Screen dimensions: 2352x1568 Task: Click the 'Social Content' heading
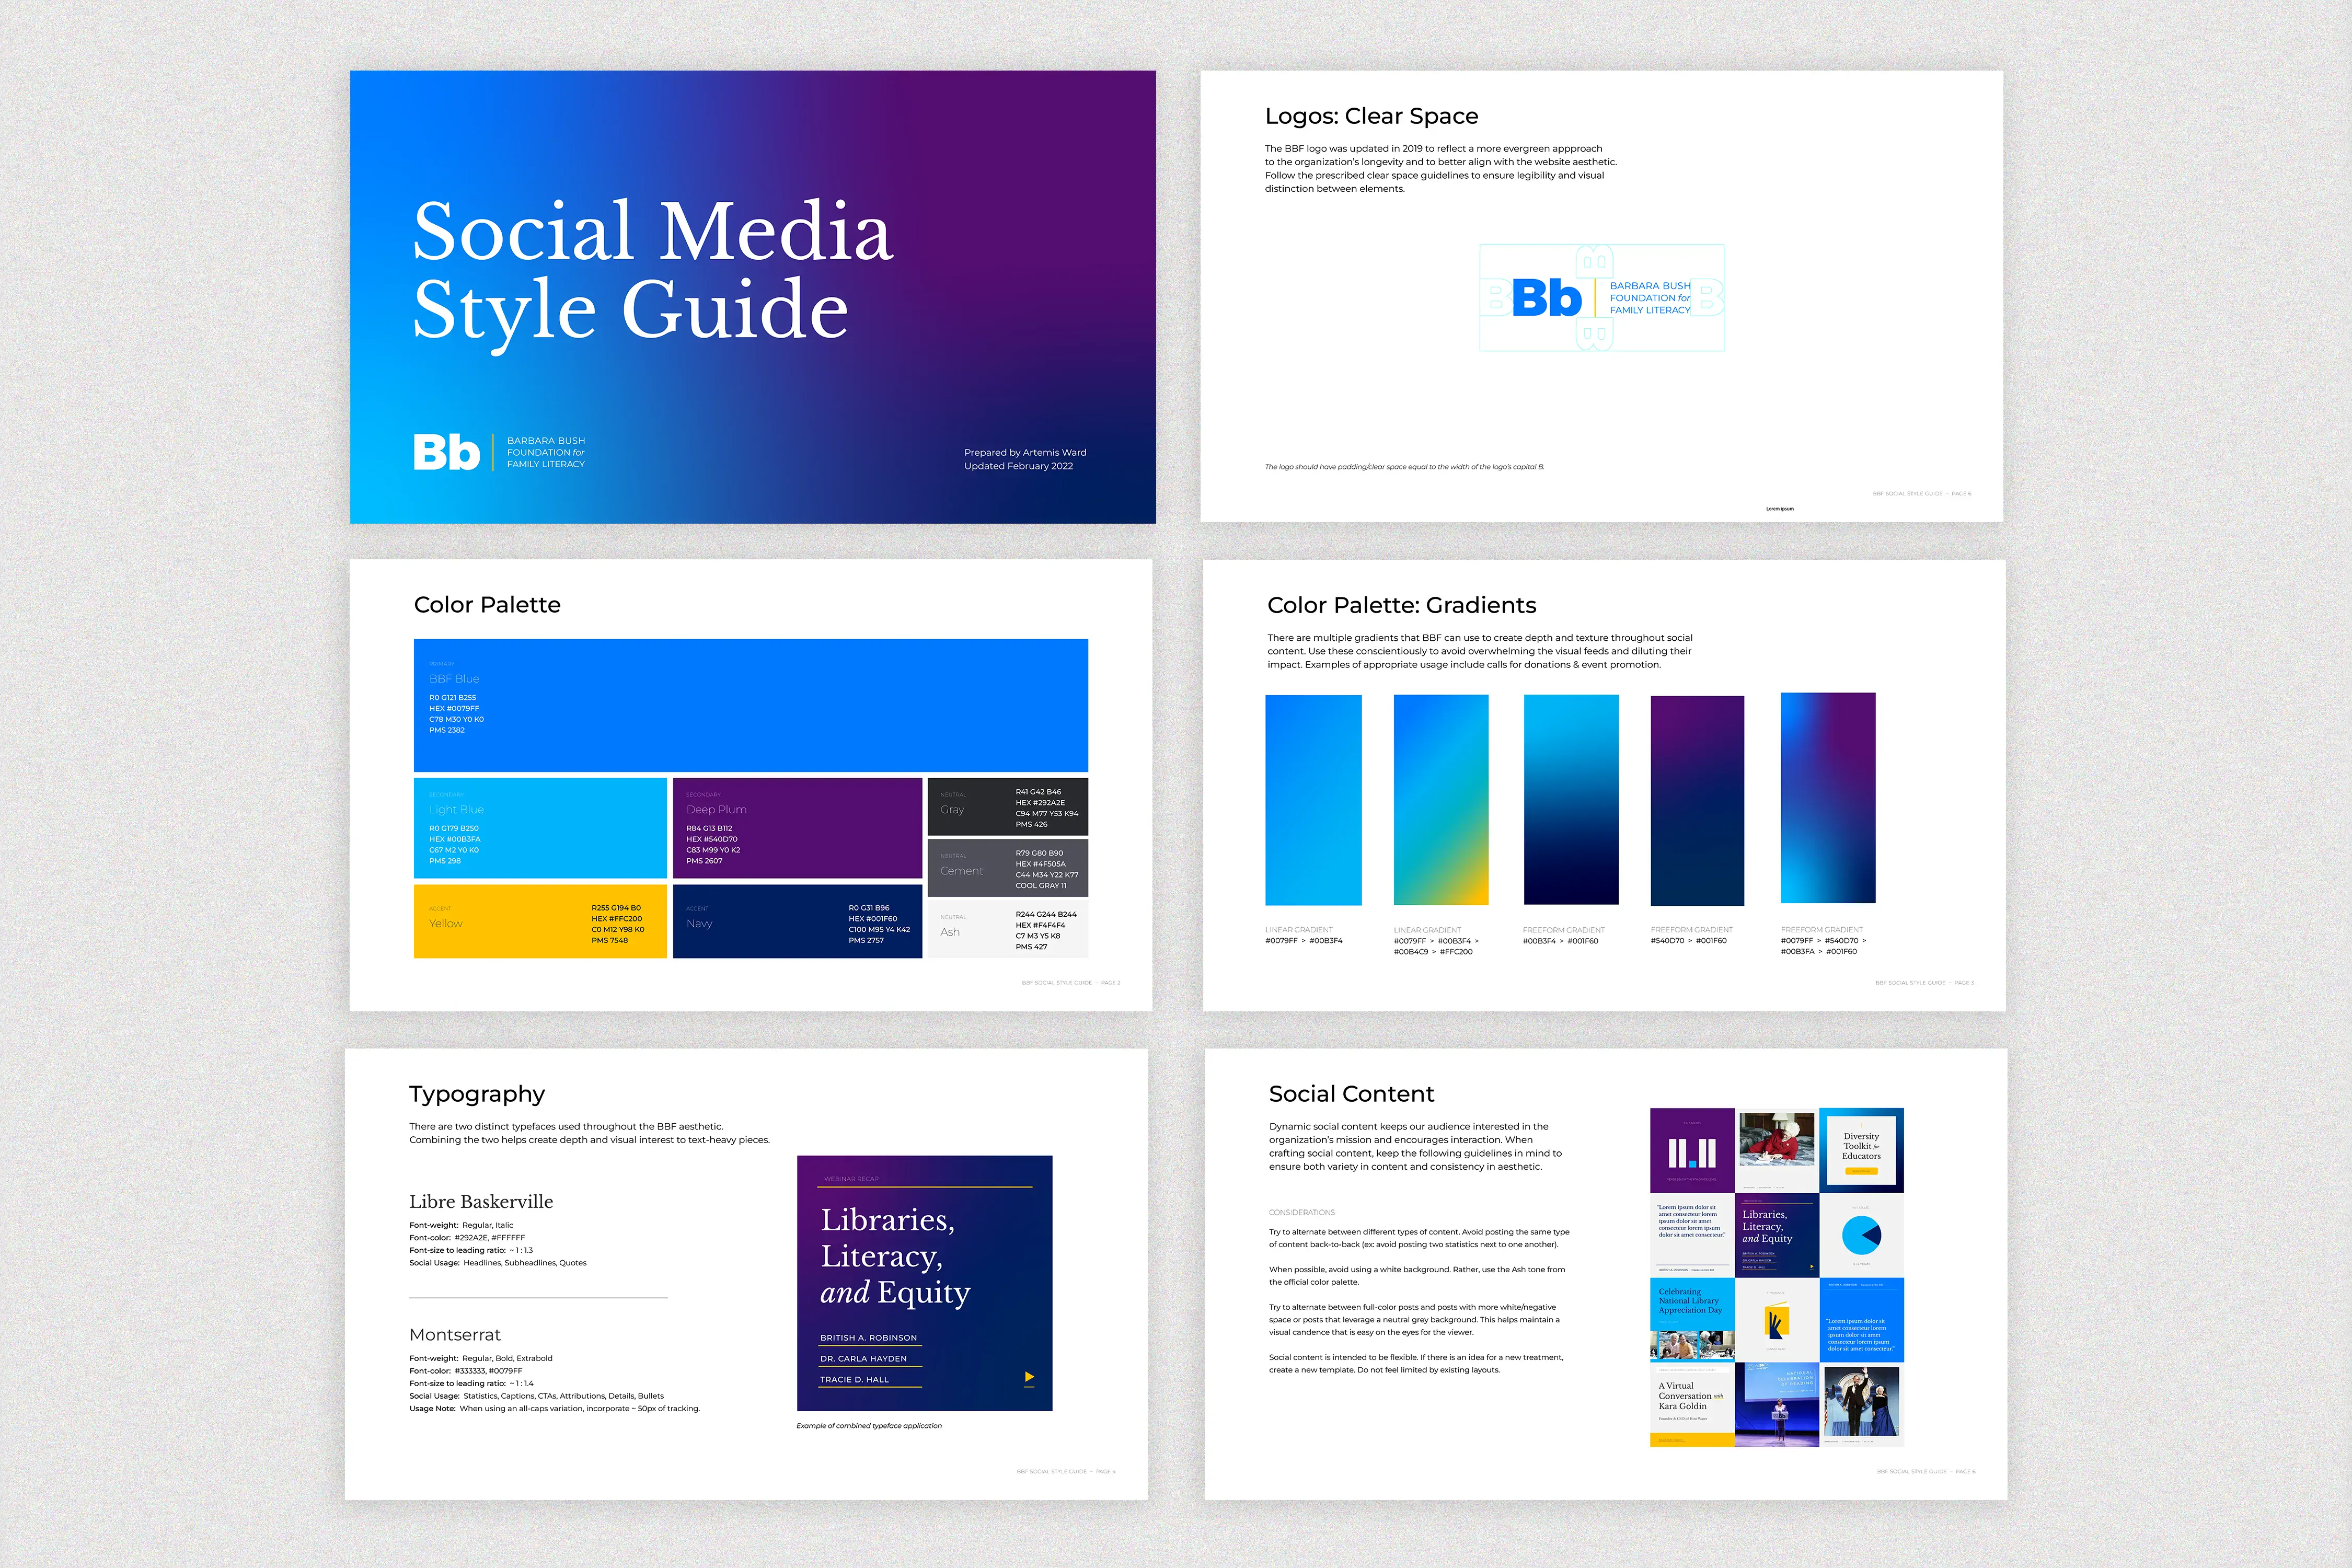tap(1351, 1094)
